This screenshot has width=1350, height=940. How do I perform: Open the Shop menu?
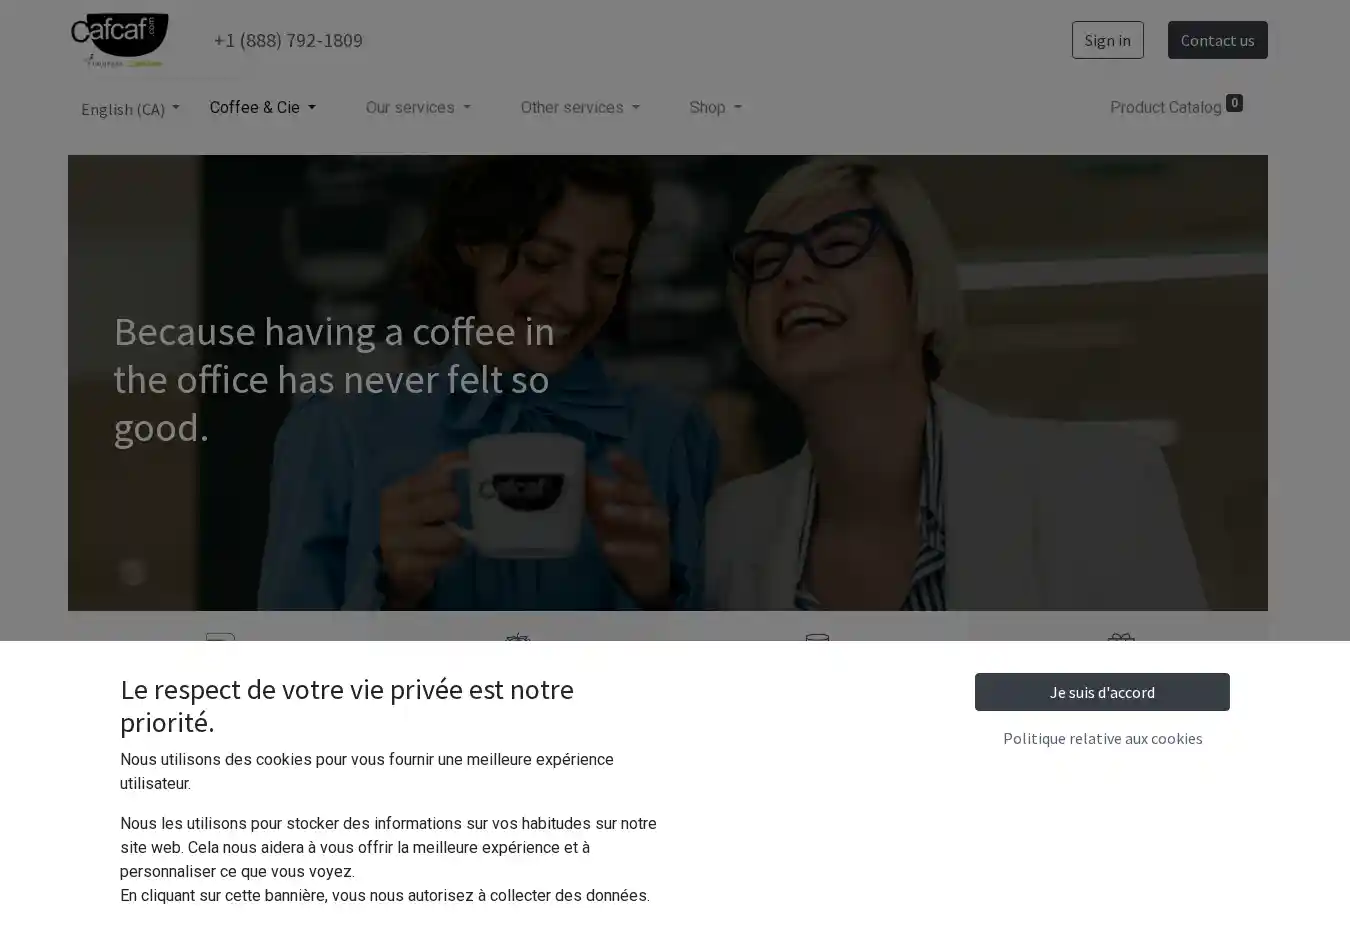point(715,107)
